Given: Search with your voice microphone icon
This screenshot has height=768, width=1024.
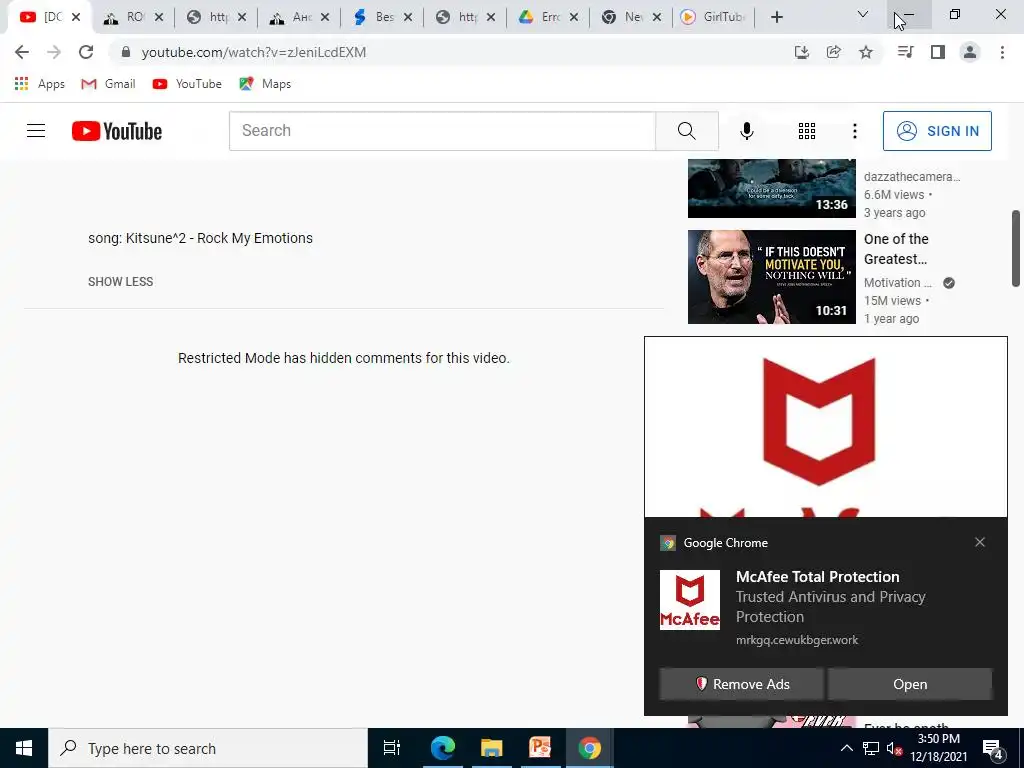Looking at the screenshot, I should click(x=746, y=131).
